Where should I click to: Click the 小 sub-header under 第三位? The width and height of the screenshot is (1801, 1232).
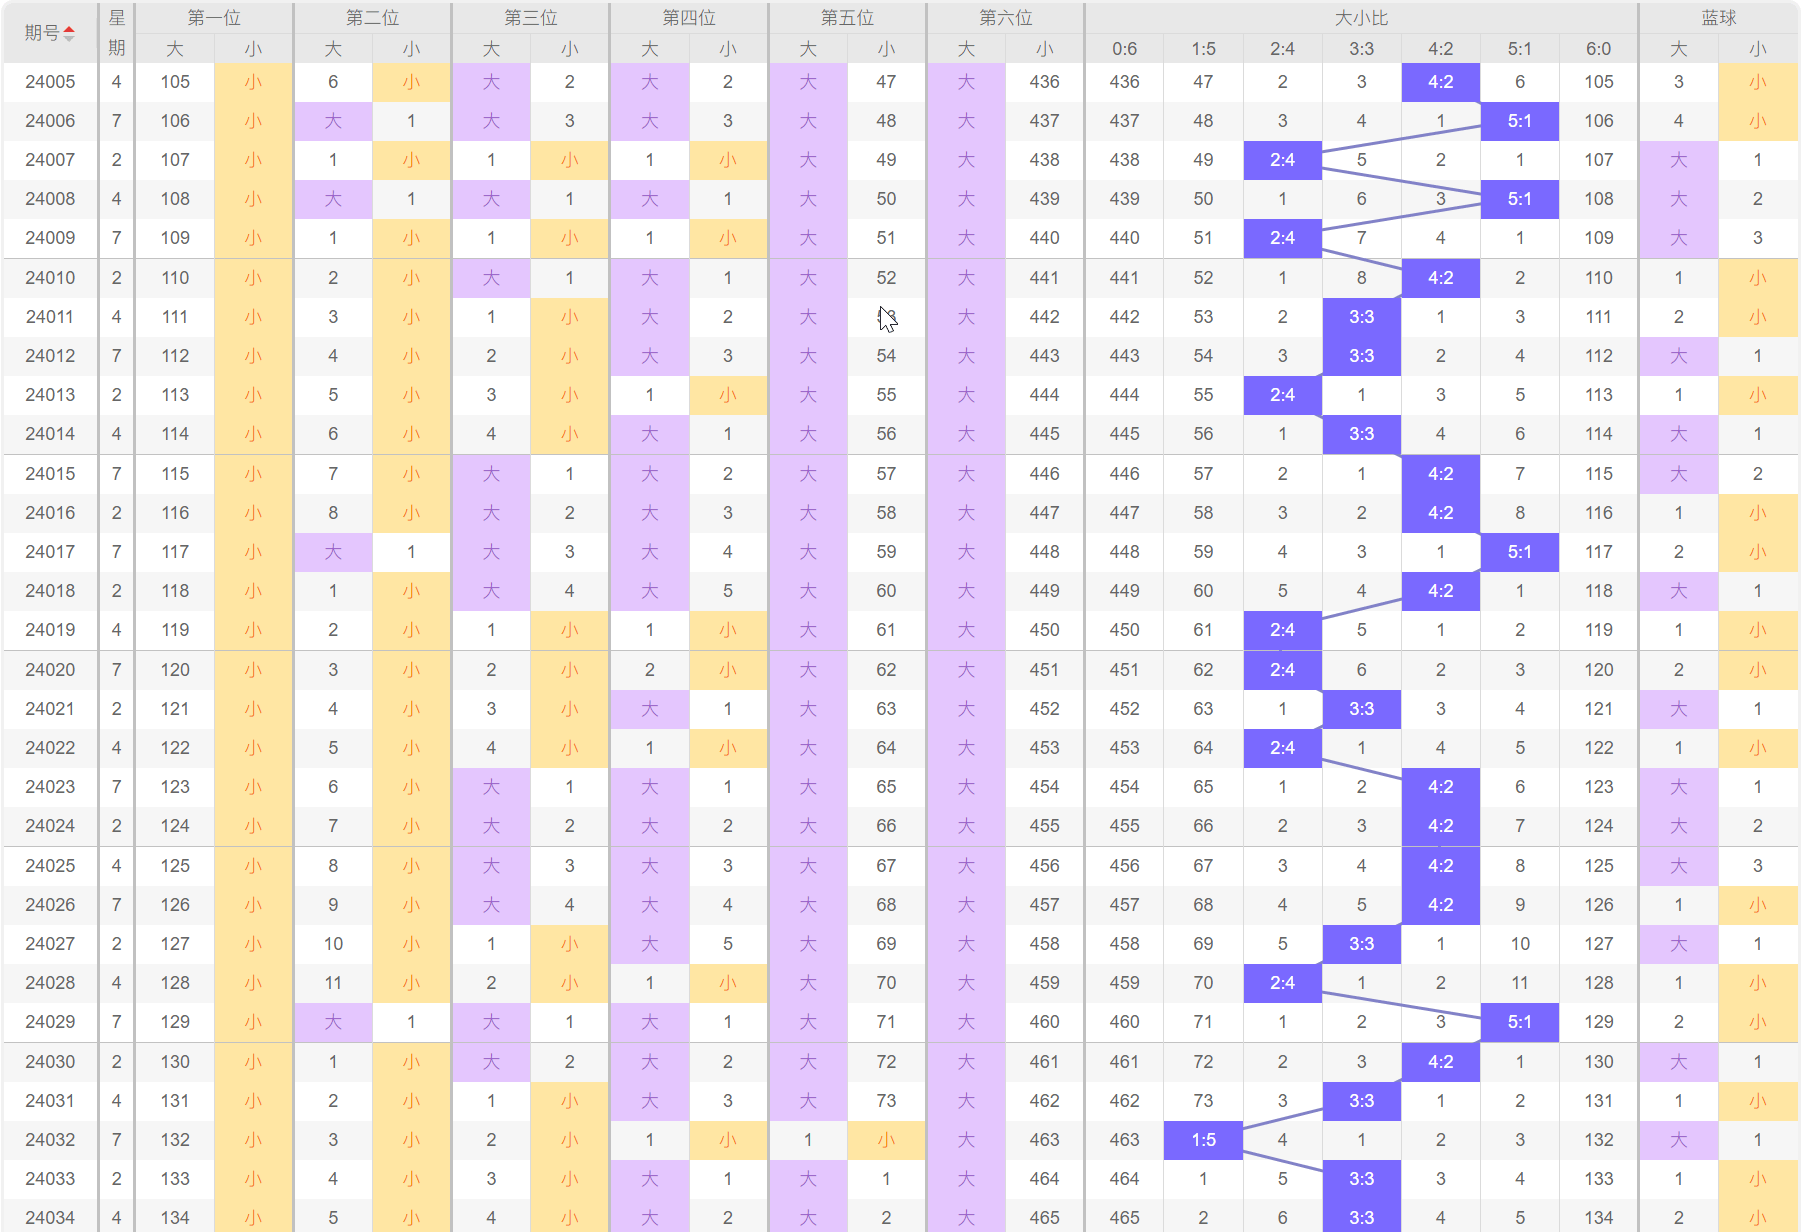pos(569,49)
